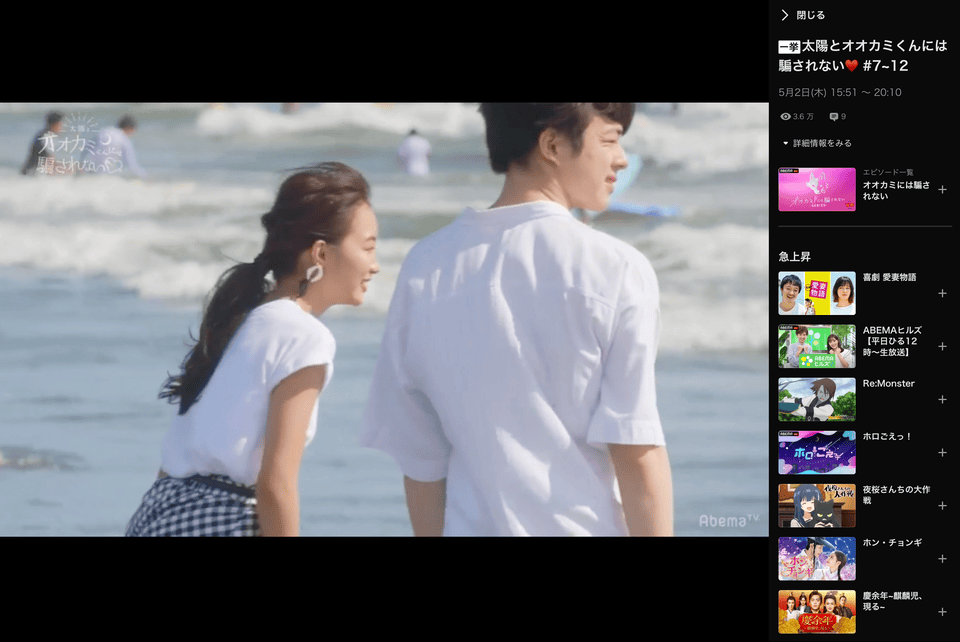Image resolution: width=960 pixels, height=642 pixels.
Task: Click the 夜桜さんちの大作戦 title text
Action: (896, 495)
